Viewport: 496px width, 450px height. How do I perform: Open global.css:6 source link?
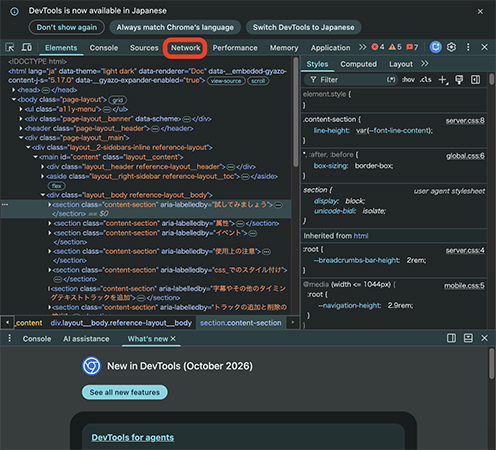coord(465,156)
